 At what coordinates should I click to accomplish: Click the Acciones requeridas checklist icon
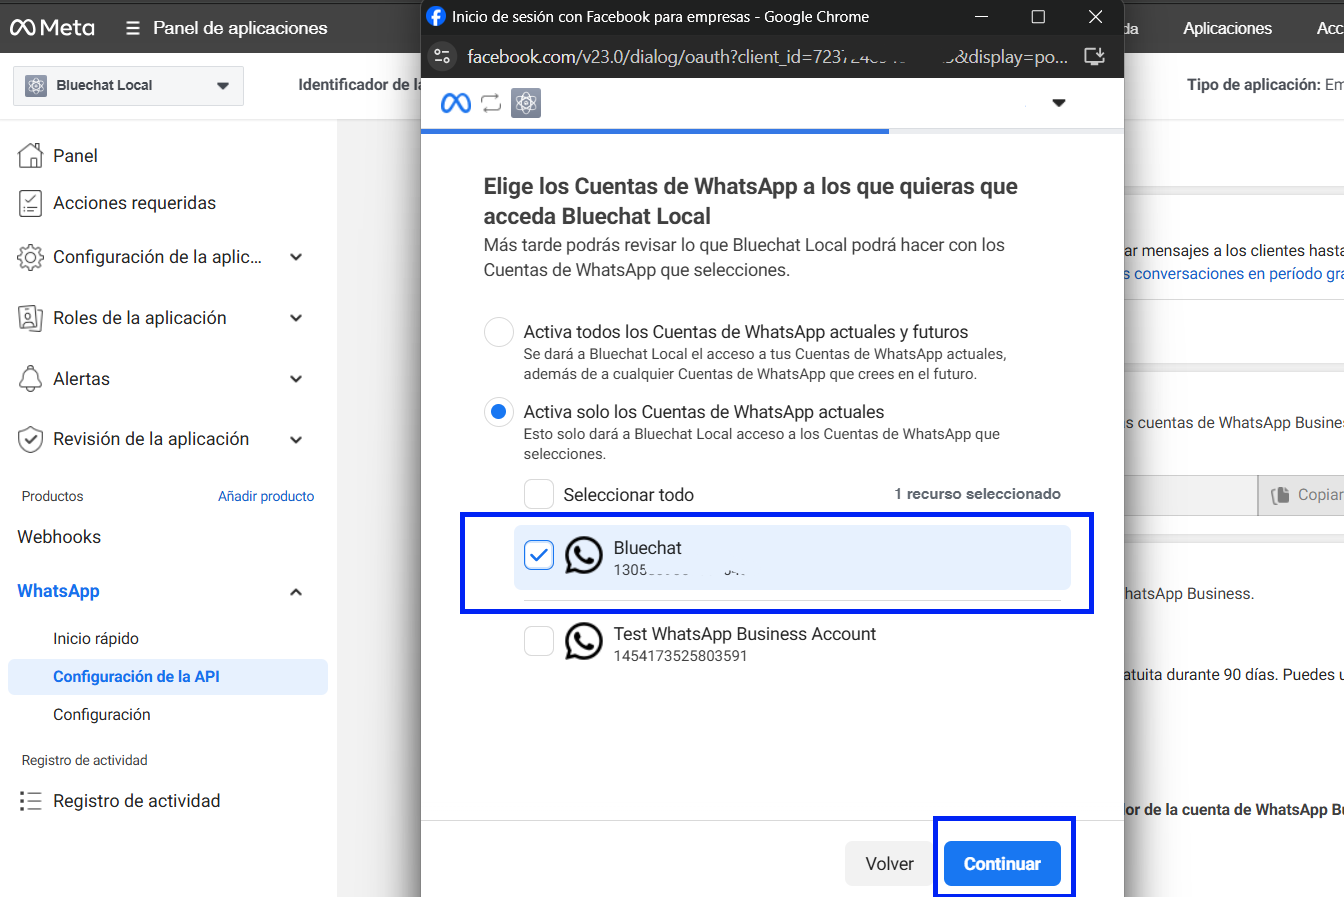(x=31, y=203)
